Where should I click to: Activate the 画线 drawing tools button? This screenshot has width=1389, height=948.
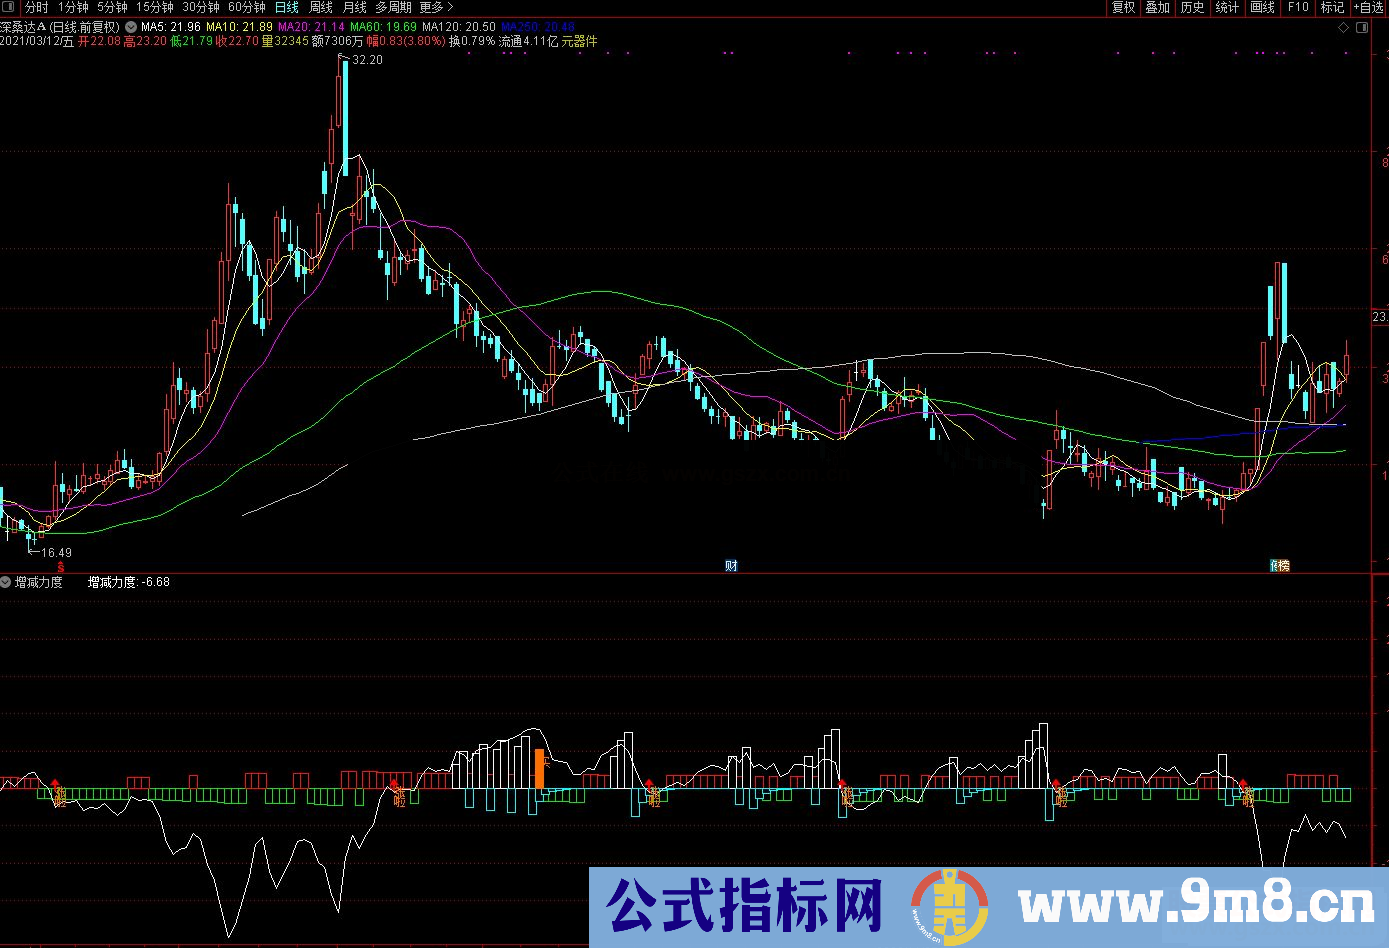tap(1263, 7)
